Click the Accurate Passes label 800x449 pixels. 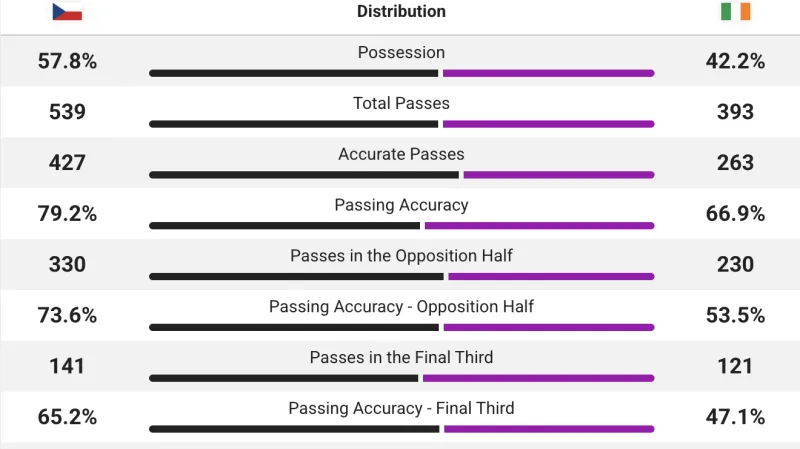pyautogui.click(x=401, y=155)
